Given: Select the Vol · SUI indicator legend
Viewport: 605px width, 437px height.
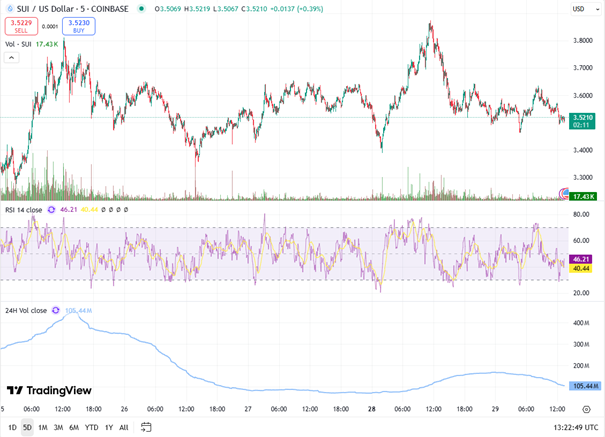Looking at the screenshot, I should click(x=19, y=45).
